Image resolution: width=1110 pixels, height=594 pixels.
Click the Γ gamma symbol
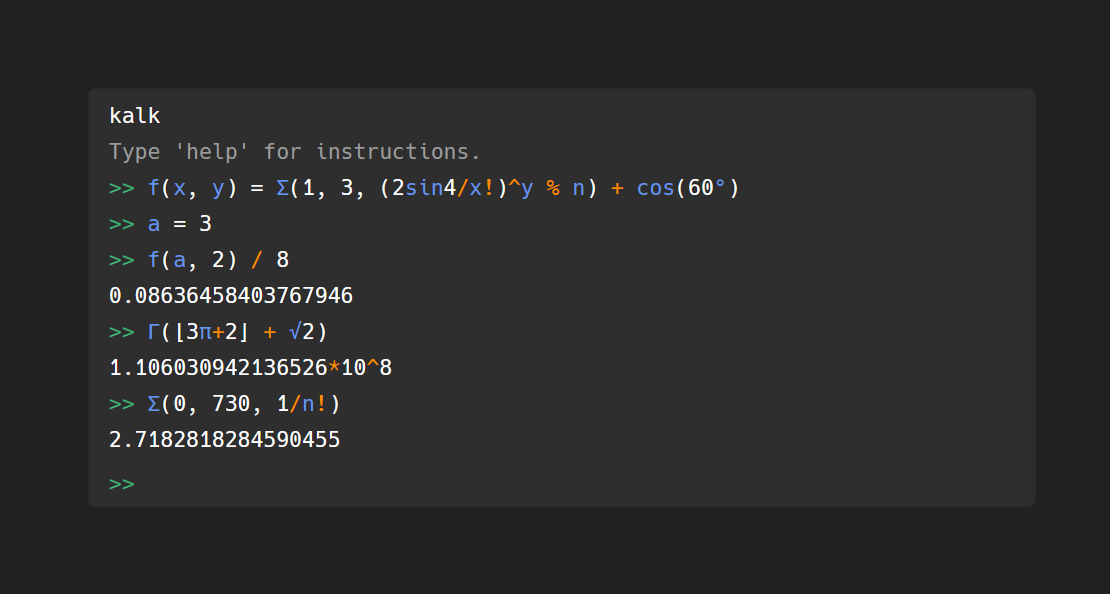(x=154, y=331)
